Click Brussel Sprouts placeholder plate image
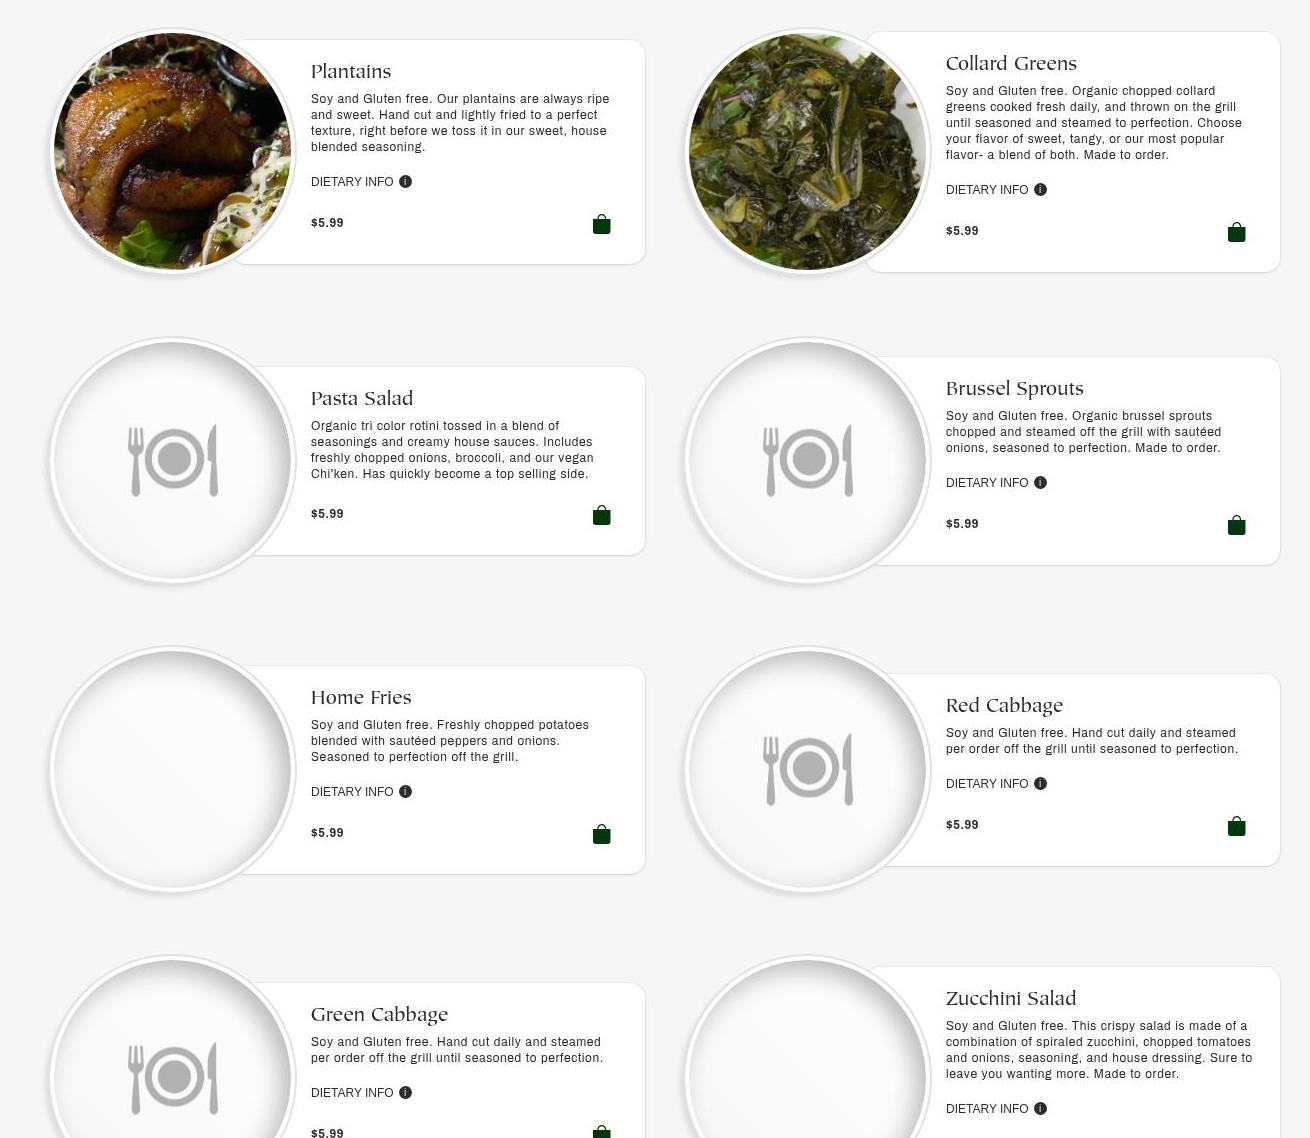Viewport: 1310px width, 1138px height. (807, 460)
